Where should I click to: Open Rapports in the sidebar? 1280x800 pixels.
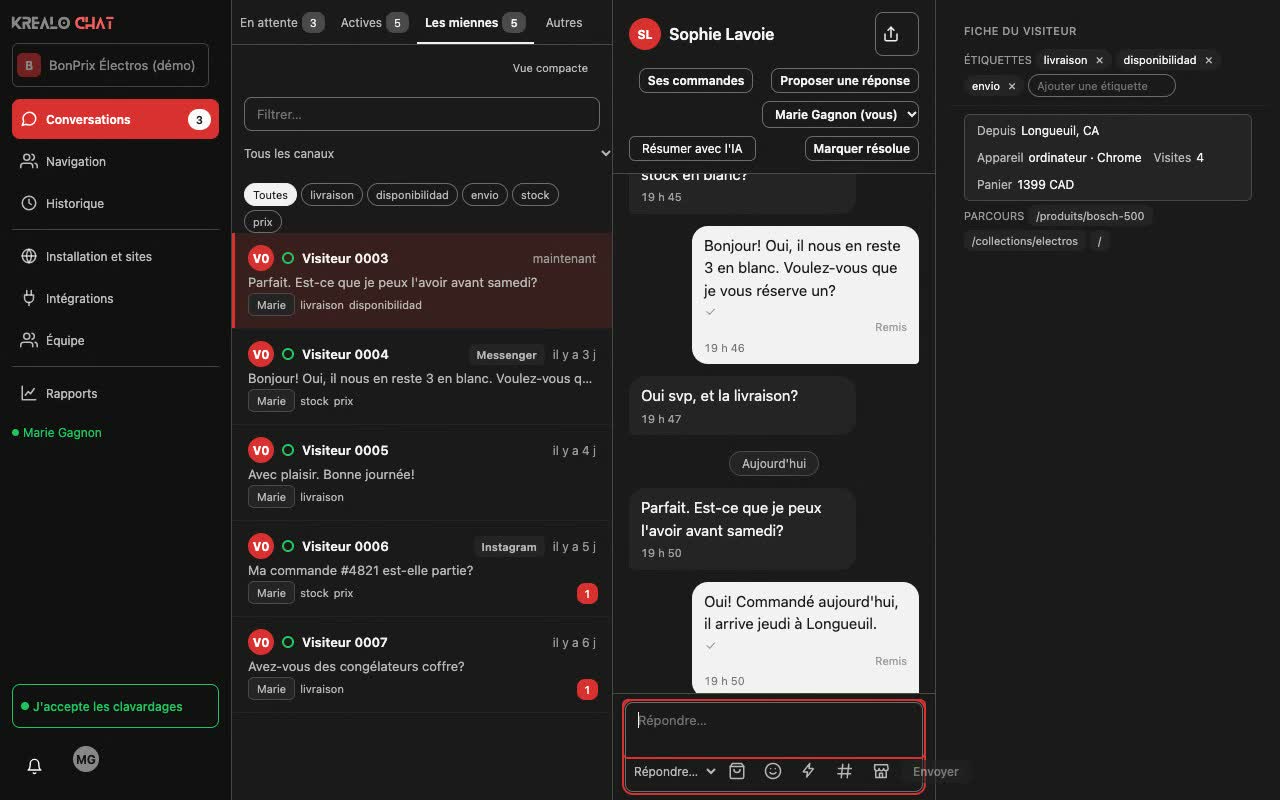pyautogui.click(x=115, y=393)
